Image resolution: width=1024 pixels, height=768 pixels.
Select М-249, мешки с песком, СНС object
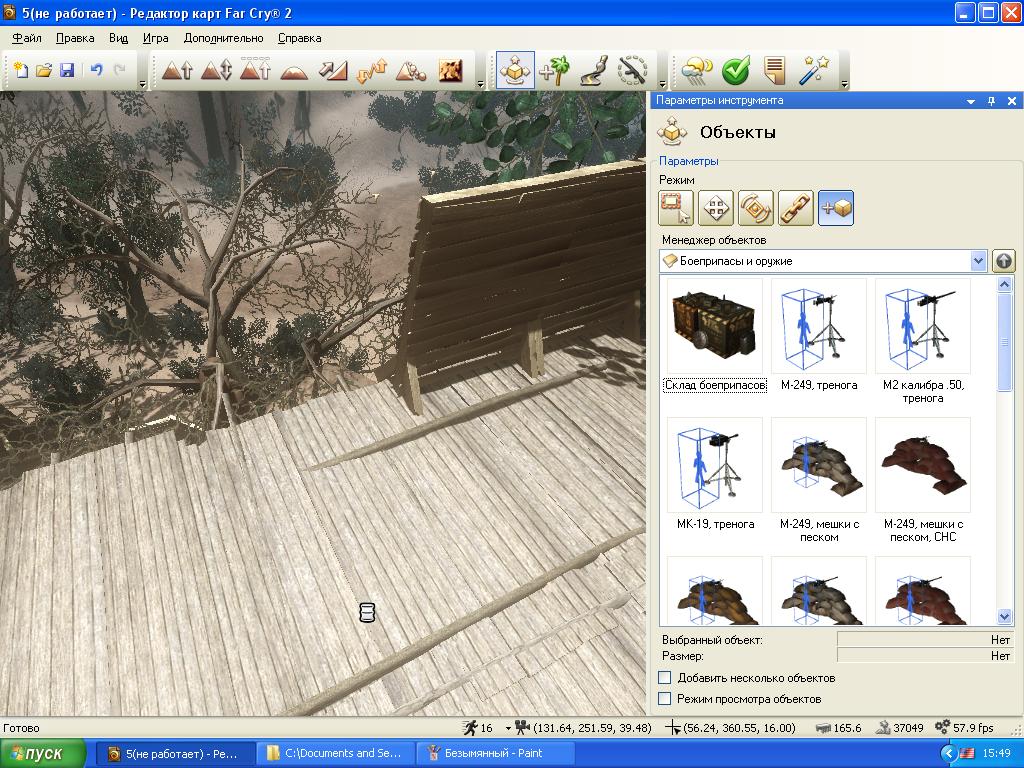923,481
